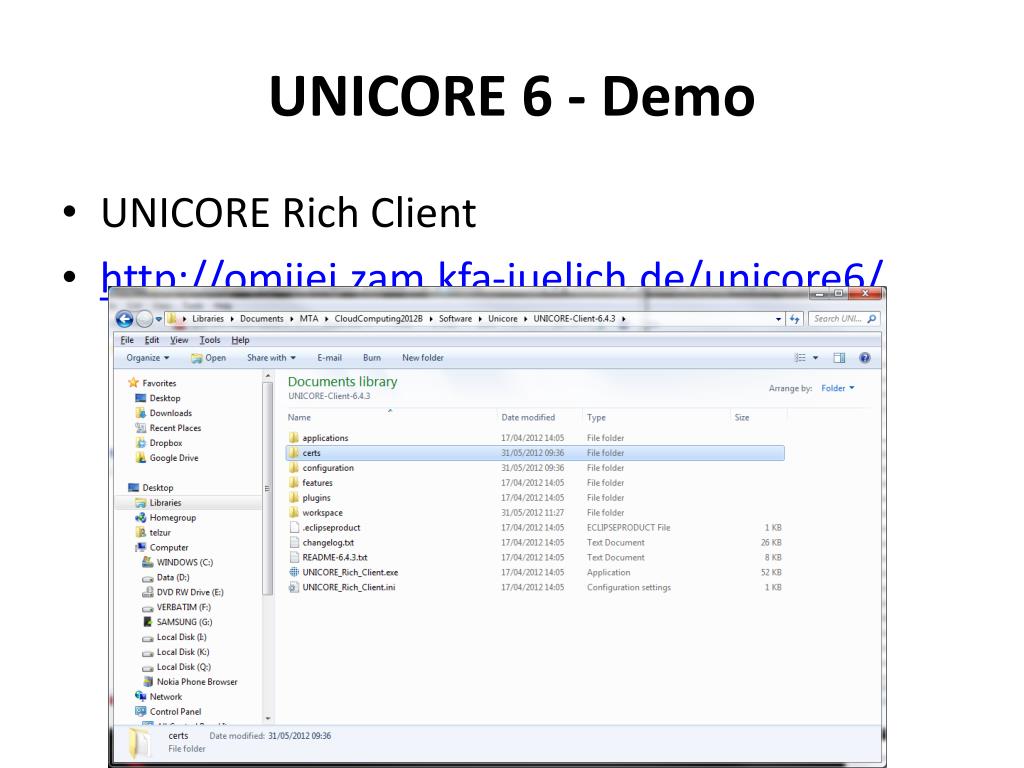Screen dimensions: 1024x768
Task: Open the SAMSUNG (G:) drive
Action: tap(184, 622)
